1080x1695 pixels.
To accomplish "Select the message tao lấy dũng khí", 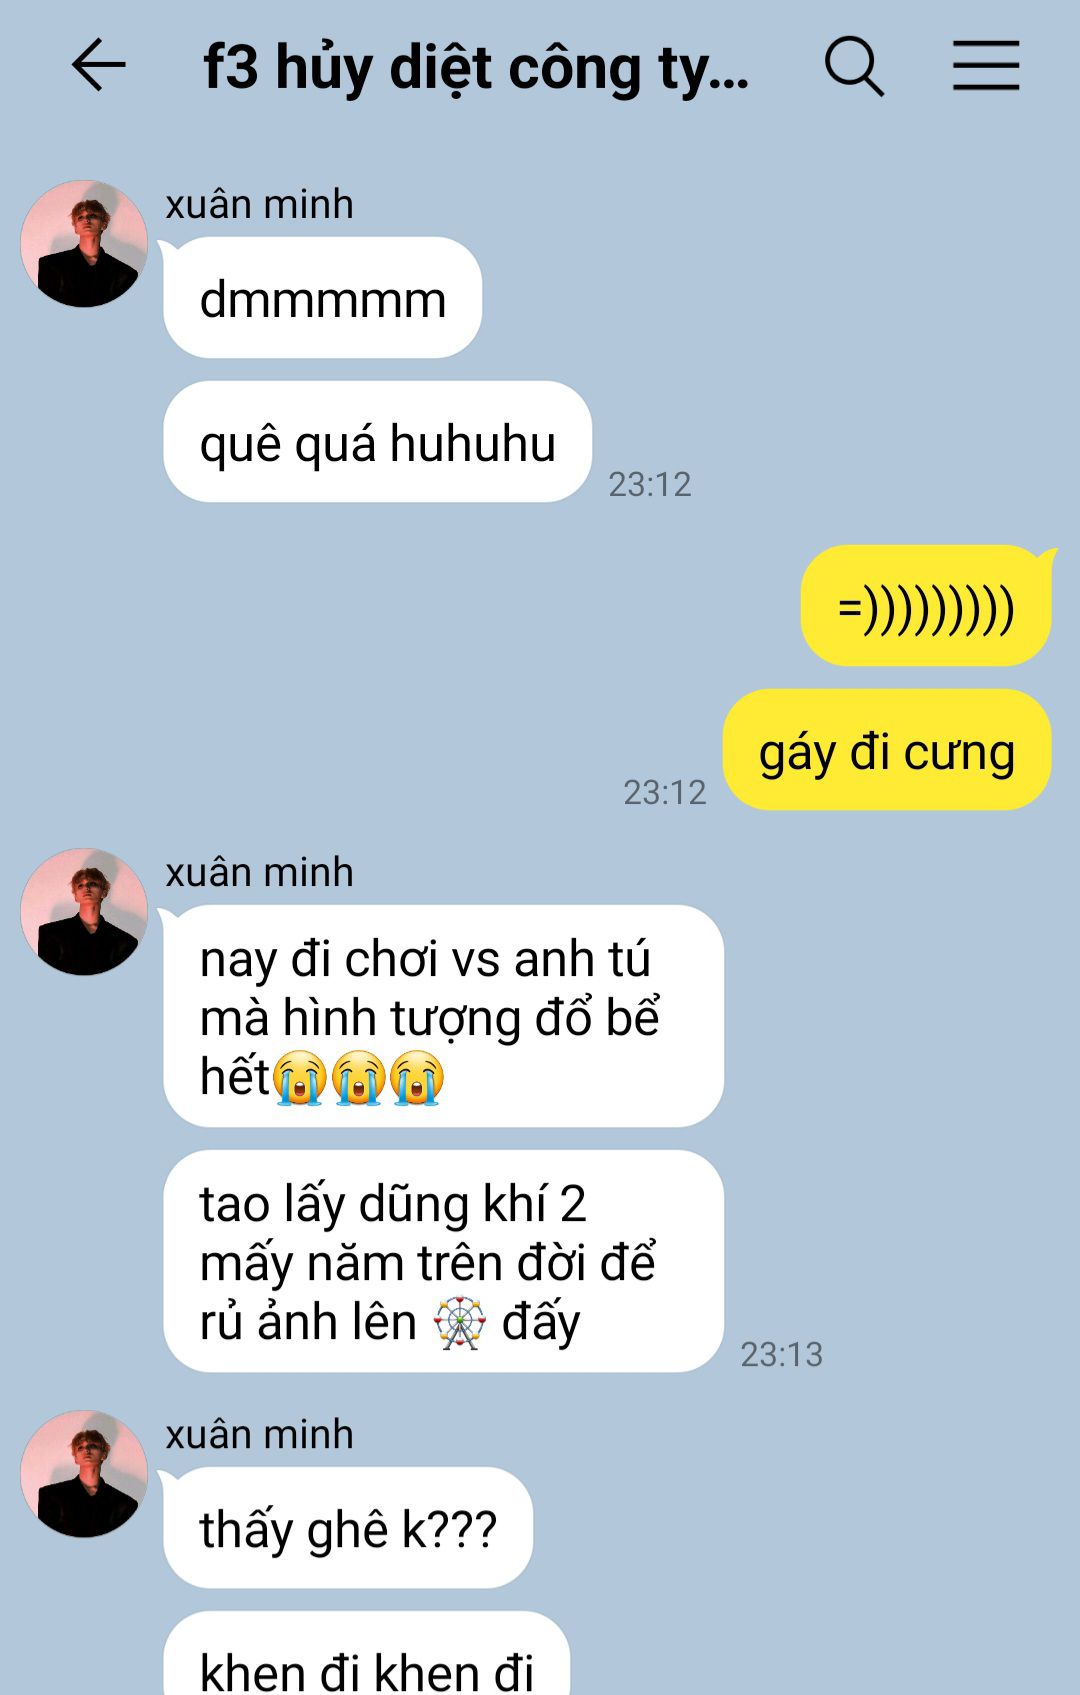I will pyautogui.click(x=443, y=1261).
